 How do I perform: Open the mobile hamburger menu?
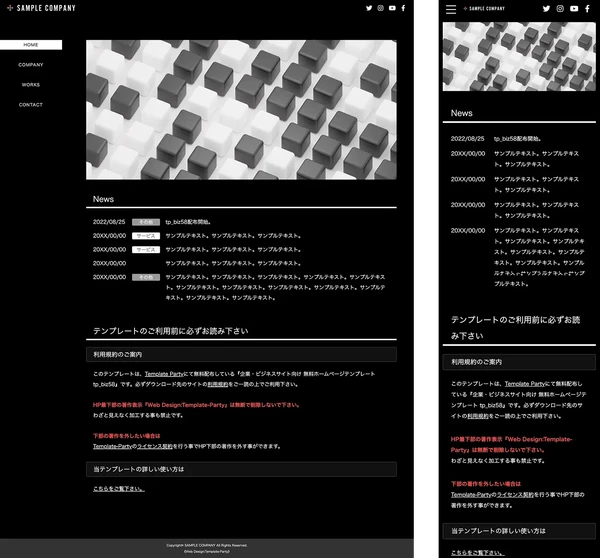[451, 9]
